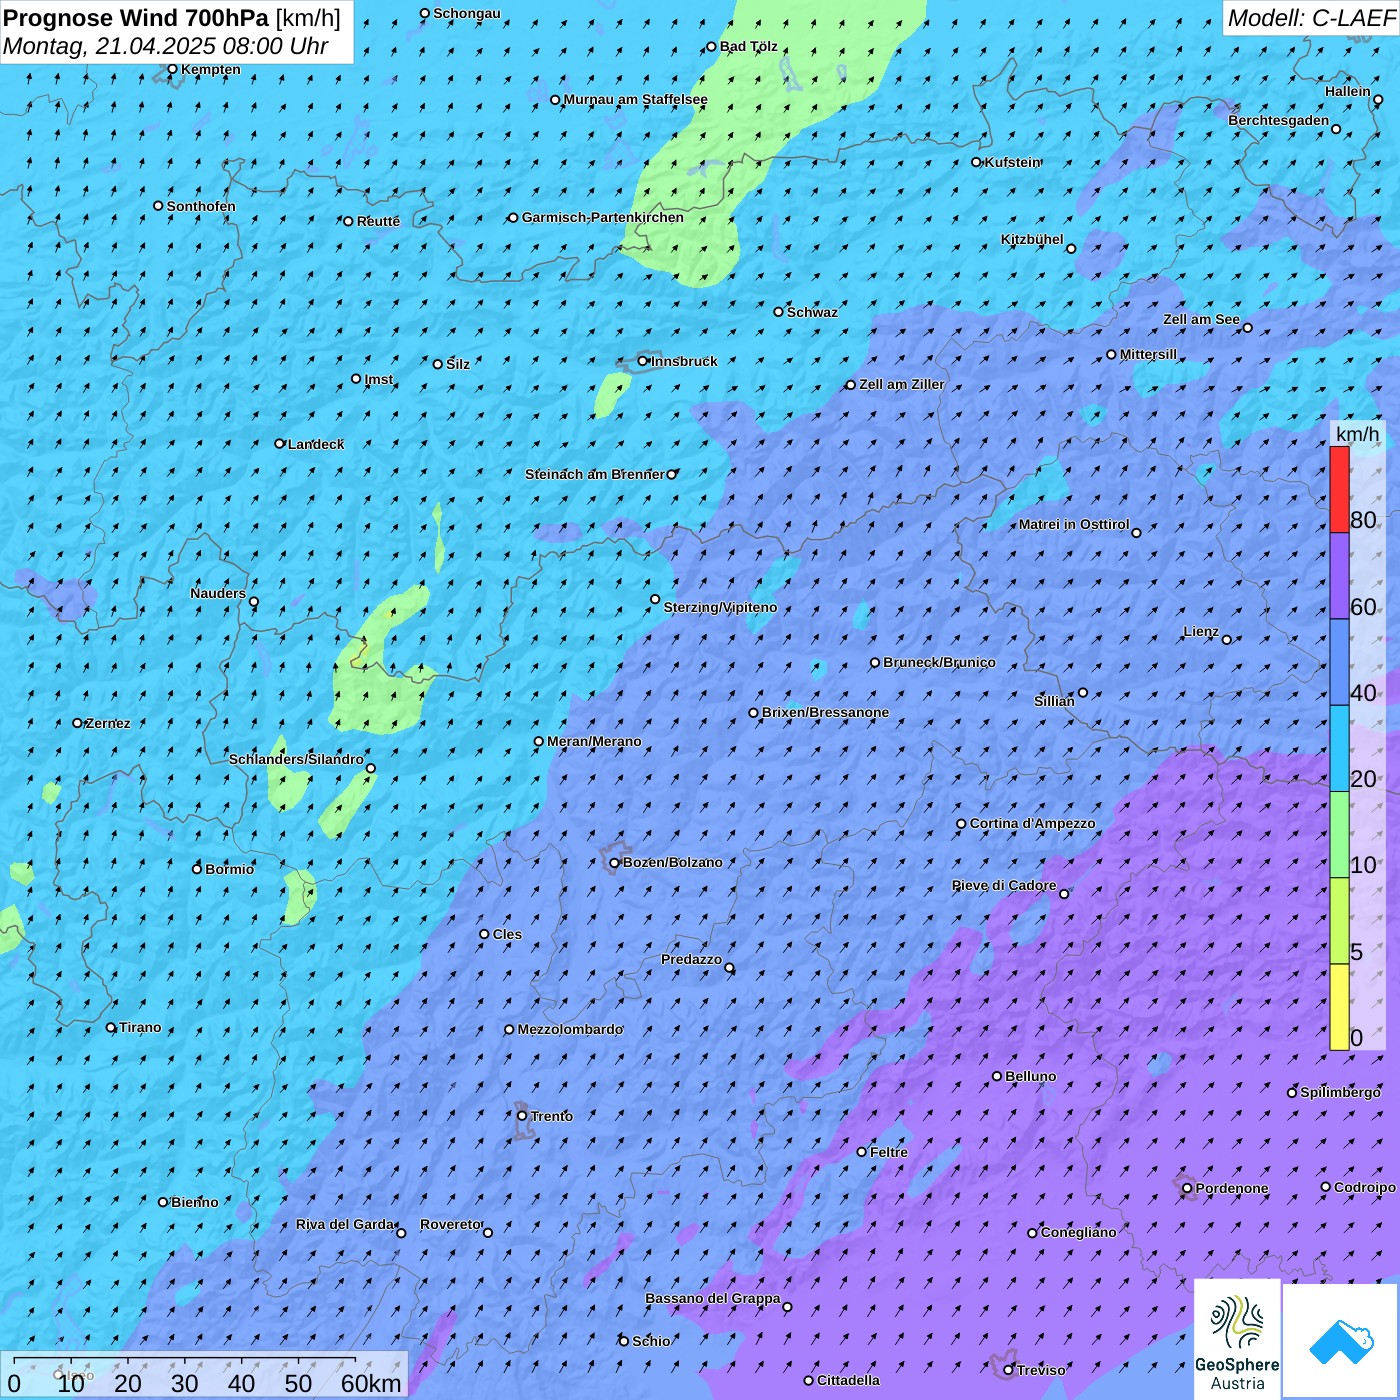This screenshot has width=1400, height=1400.
Task: Click the GeoSphere Austria logo
Action: [x=1237, y=1339]
